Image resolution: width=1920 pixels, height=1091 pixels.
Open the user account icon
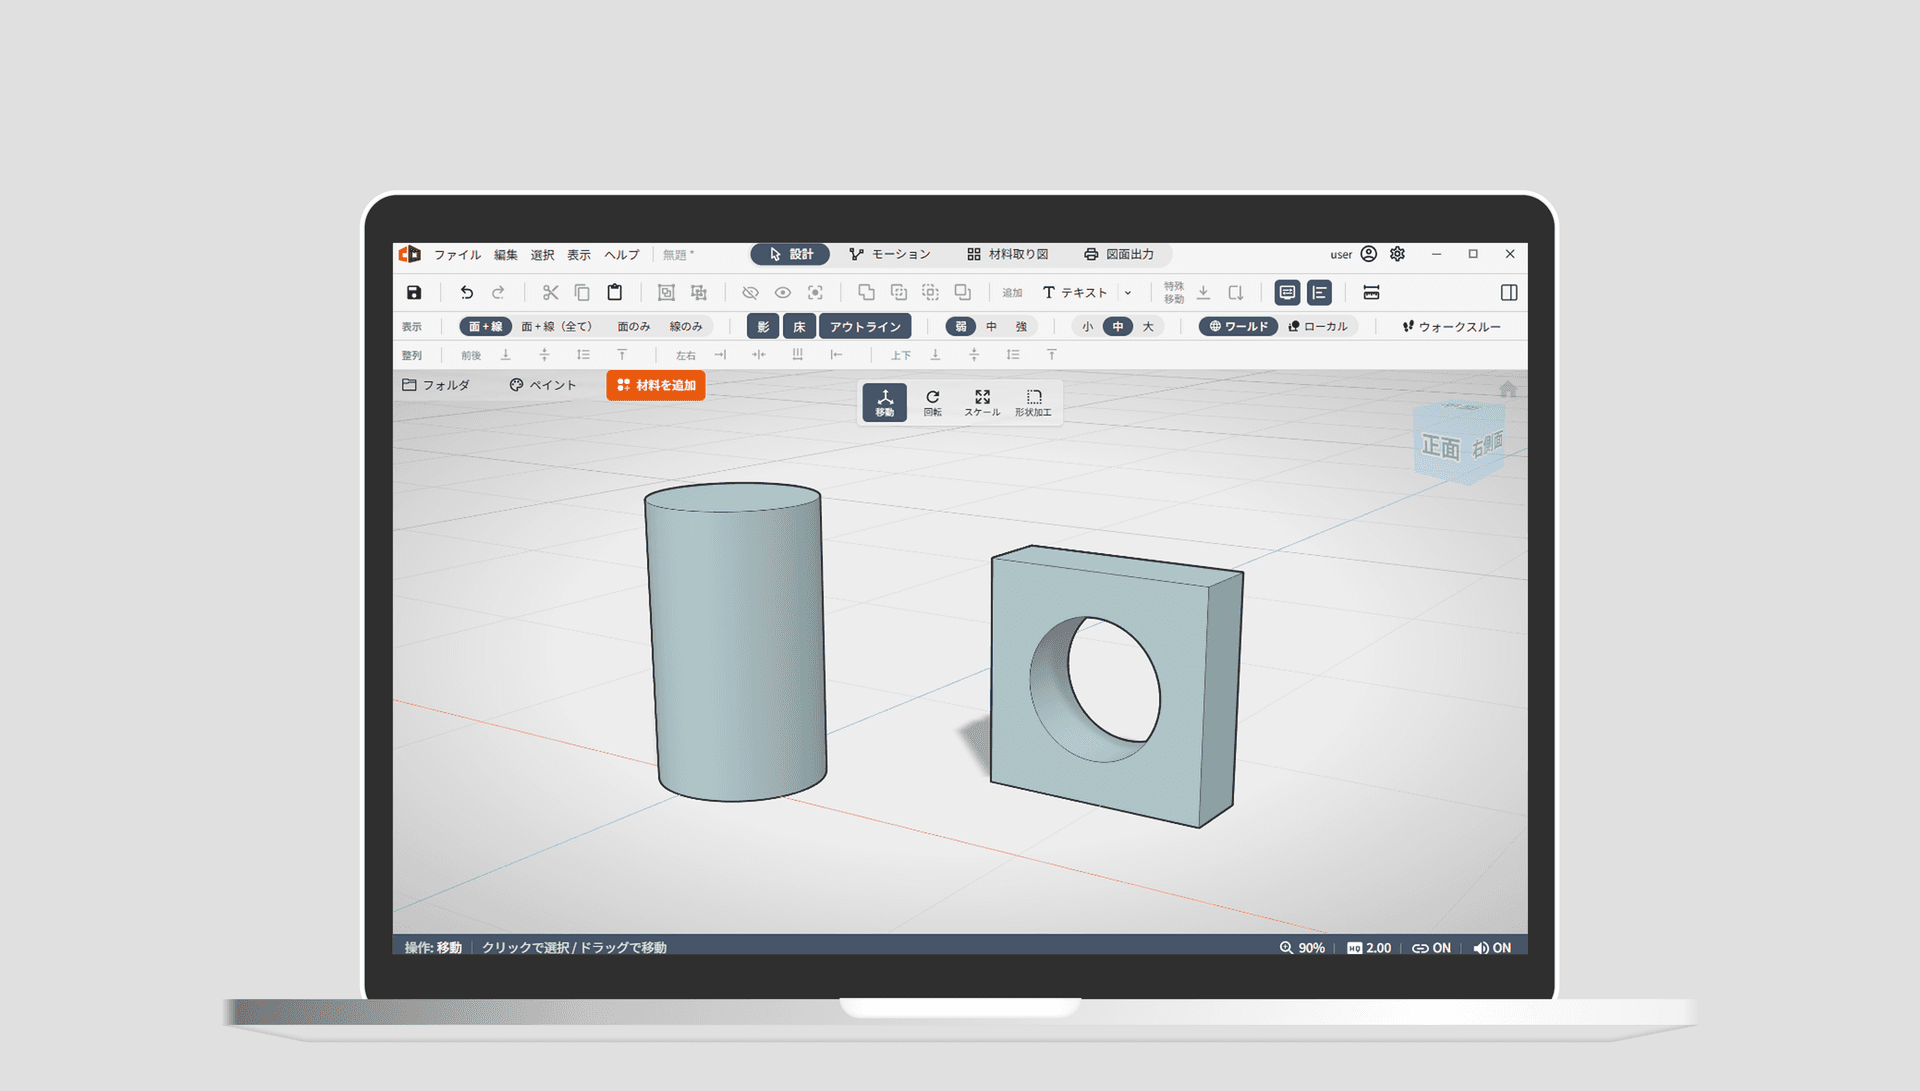[x=1369, y=254]
